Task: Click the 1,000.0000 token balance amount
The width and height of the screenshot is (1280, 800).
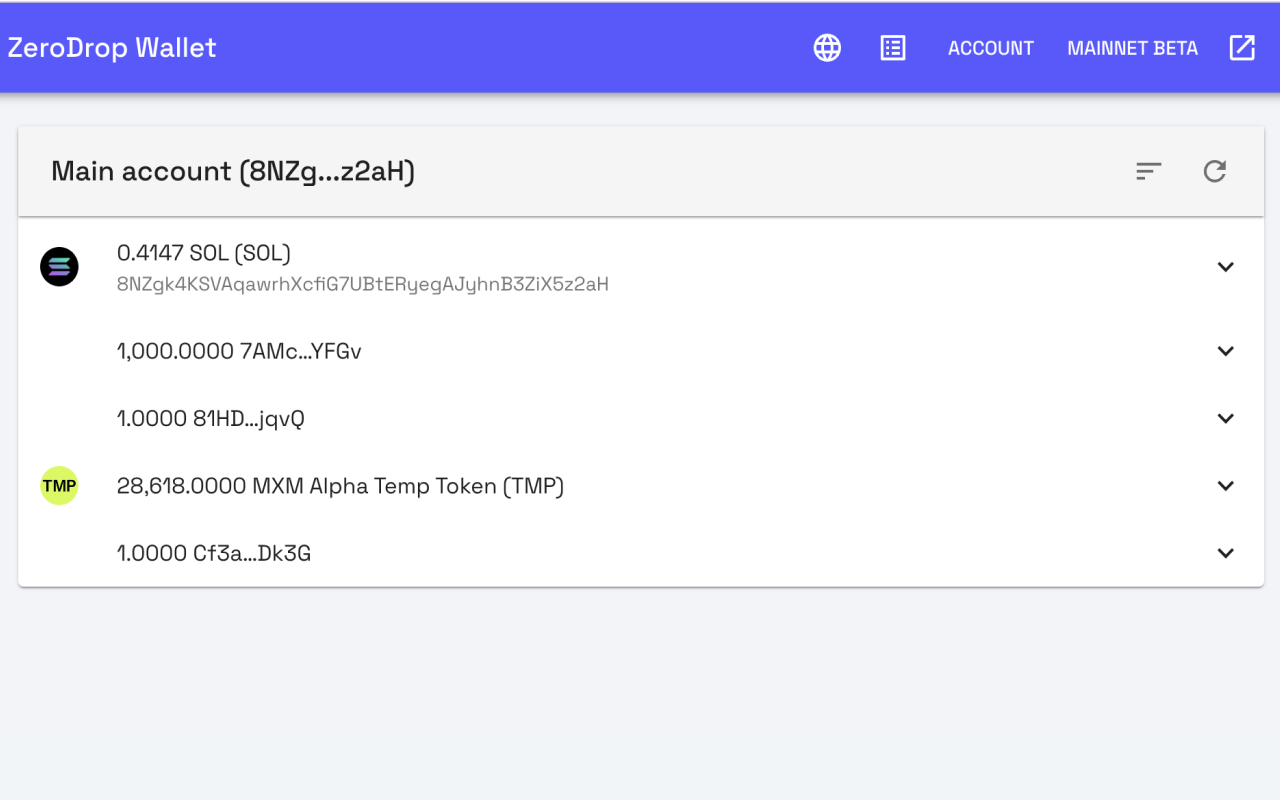Action: click(239, 351)
